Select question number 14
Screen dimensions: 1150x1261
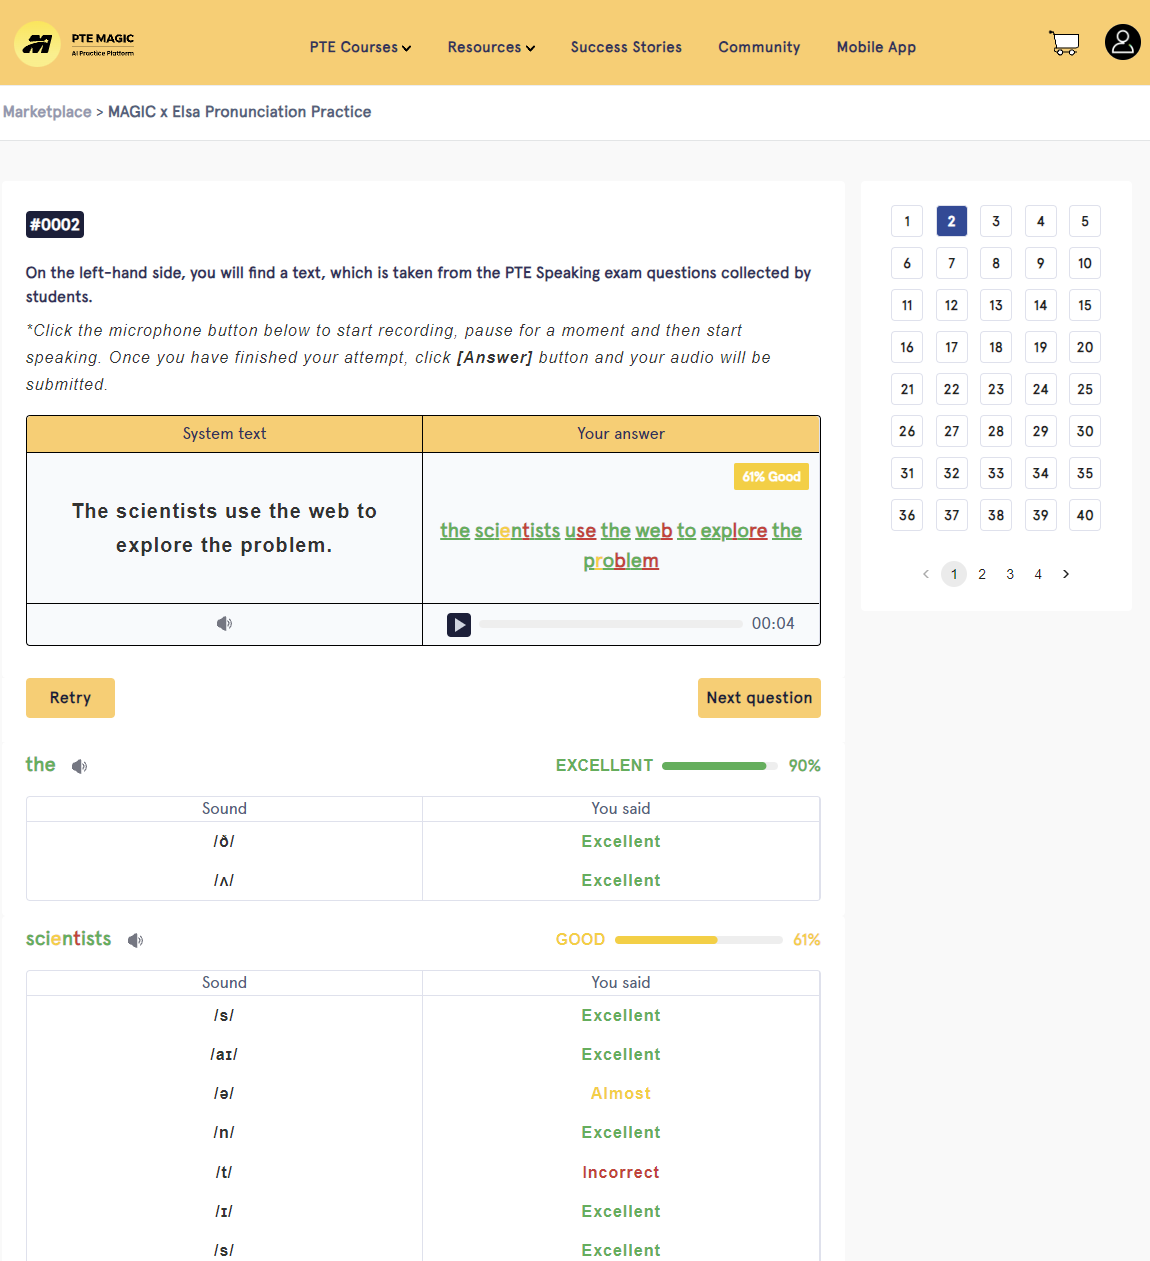[x=1040, y=305]
